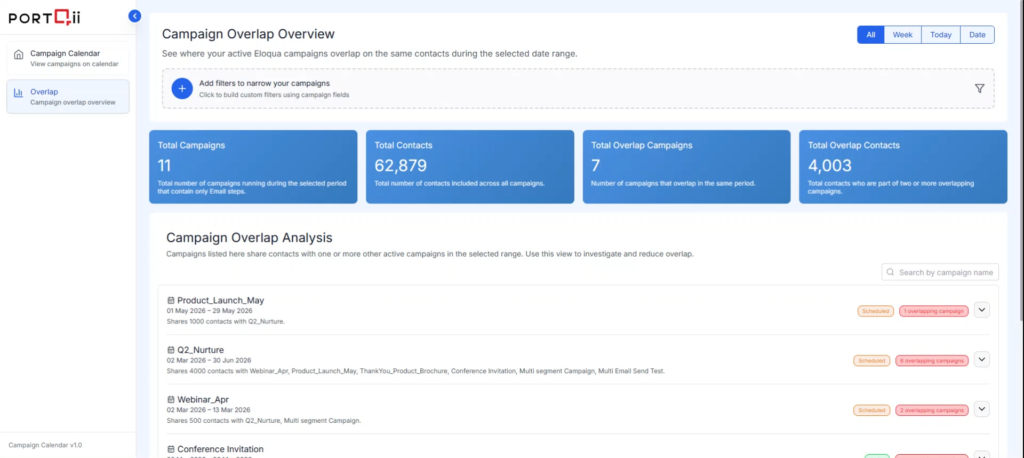Click the home icon beside Campaign Calendar
Viewport: 1024px width, 458px height.
point(18,54)
